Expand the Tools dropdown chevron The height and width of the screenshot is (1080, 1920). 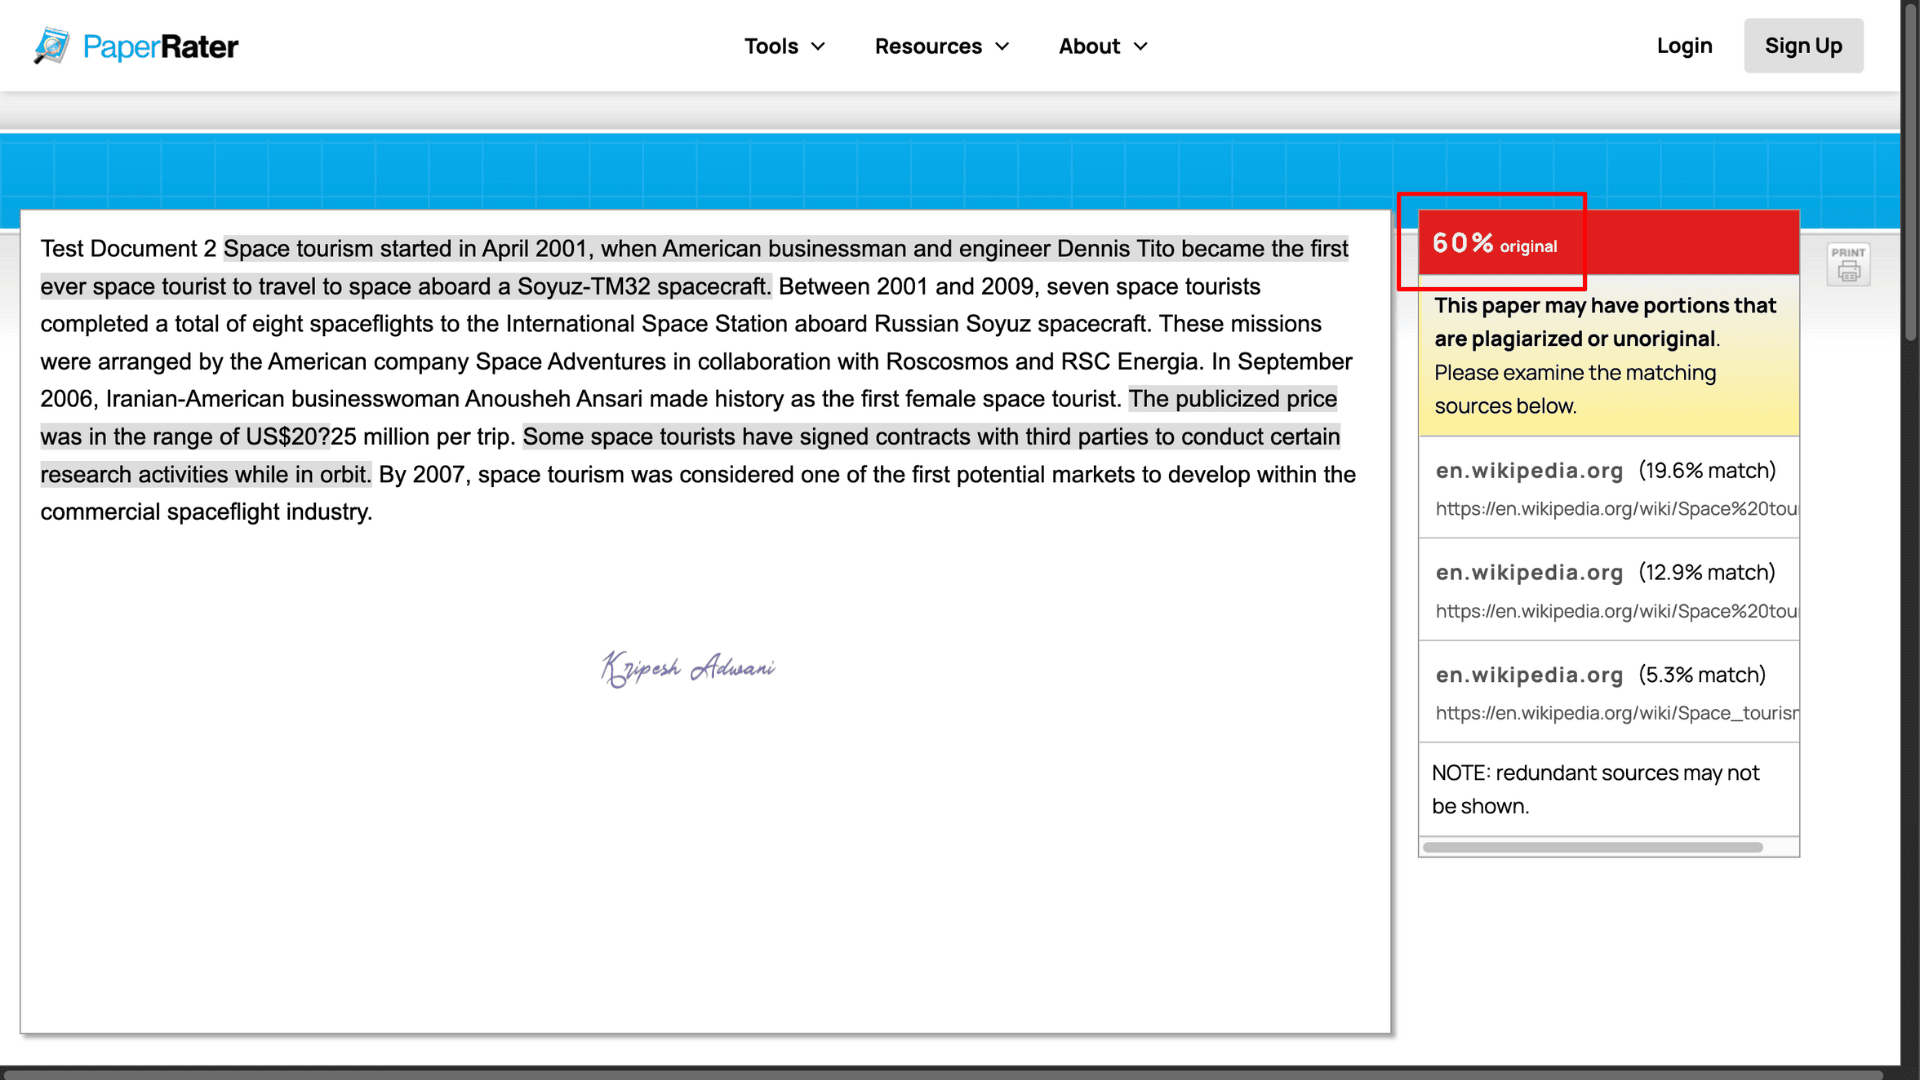click(818, 47)
